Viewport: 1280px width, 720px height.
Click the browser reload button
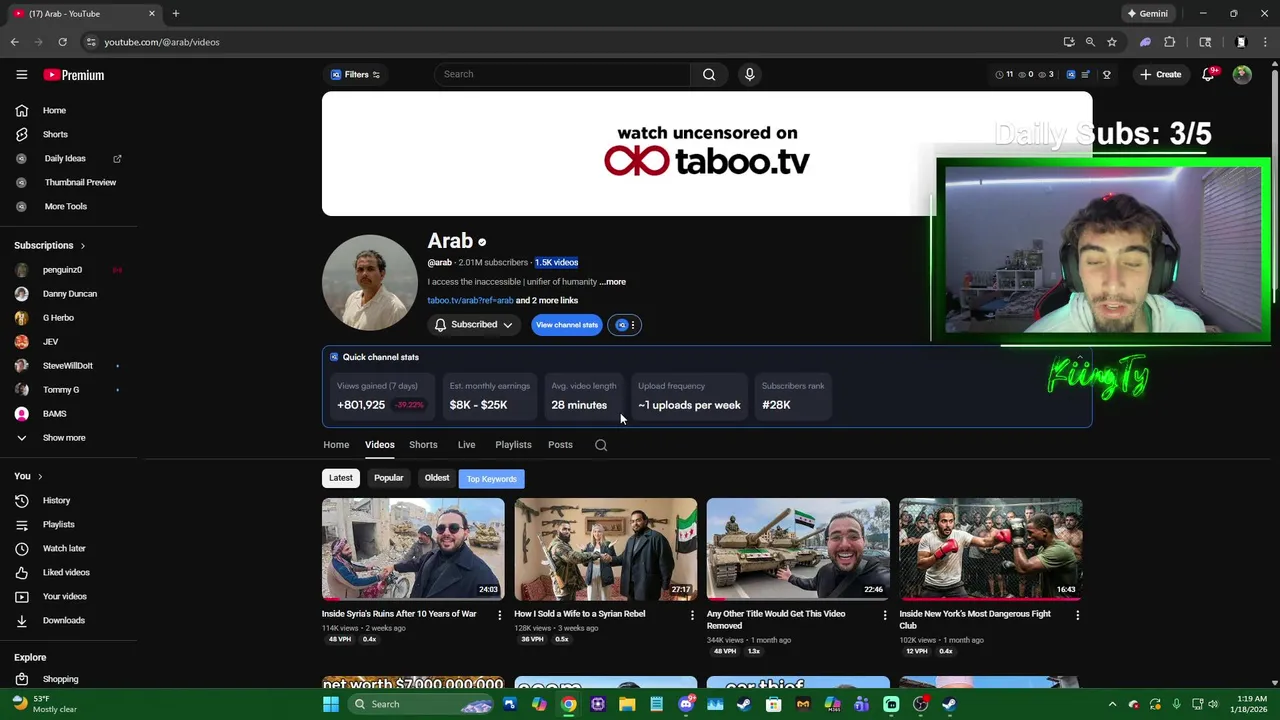pos(62,42)
